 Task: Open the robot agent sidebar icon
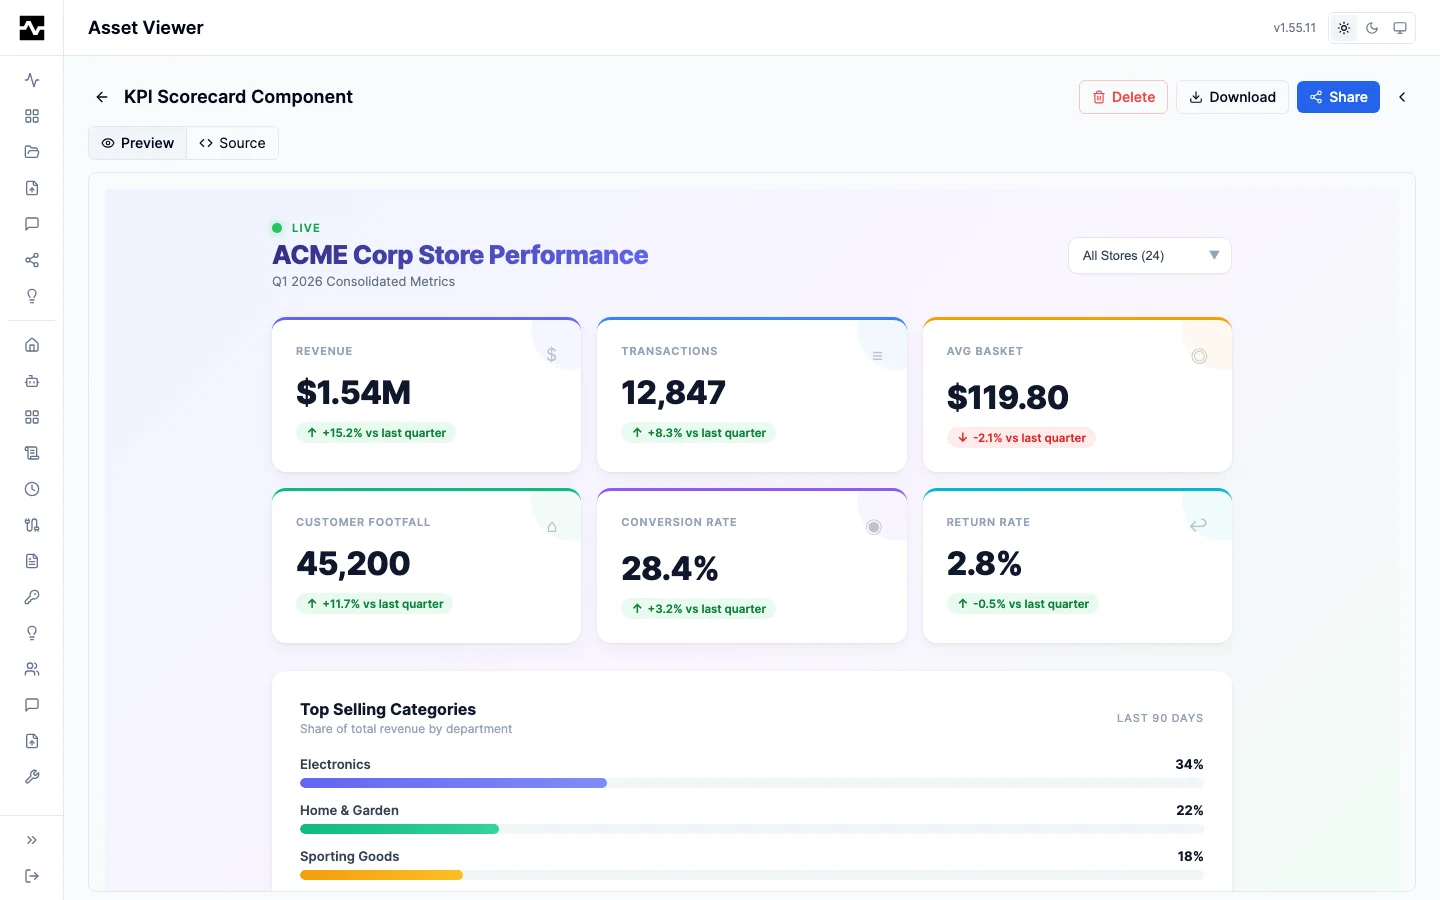click(x=32, y=381)
